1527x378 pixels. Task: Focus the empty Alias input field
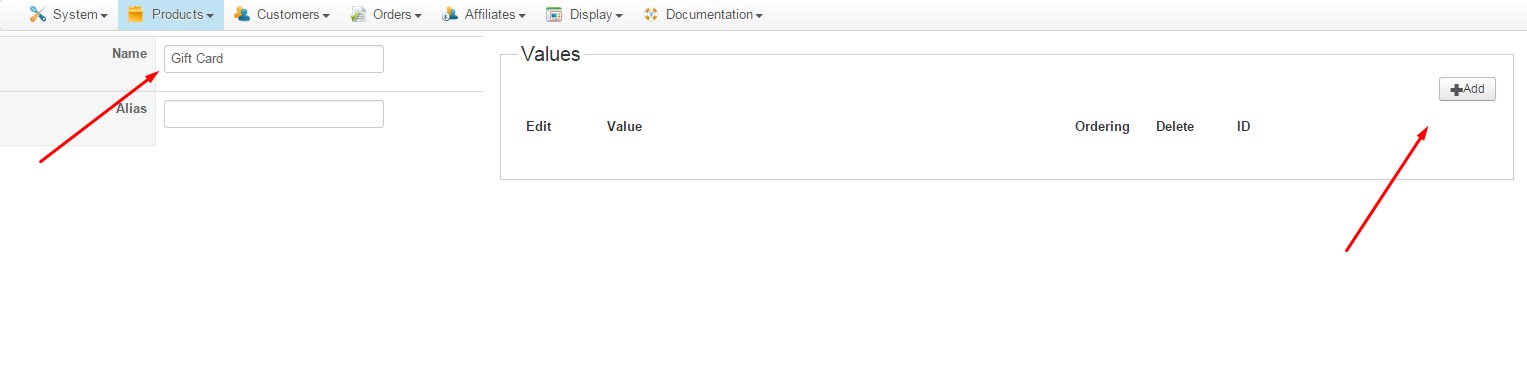click(274, 114)
